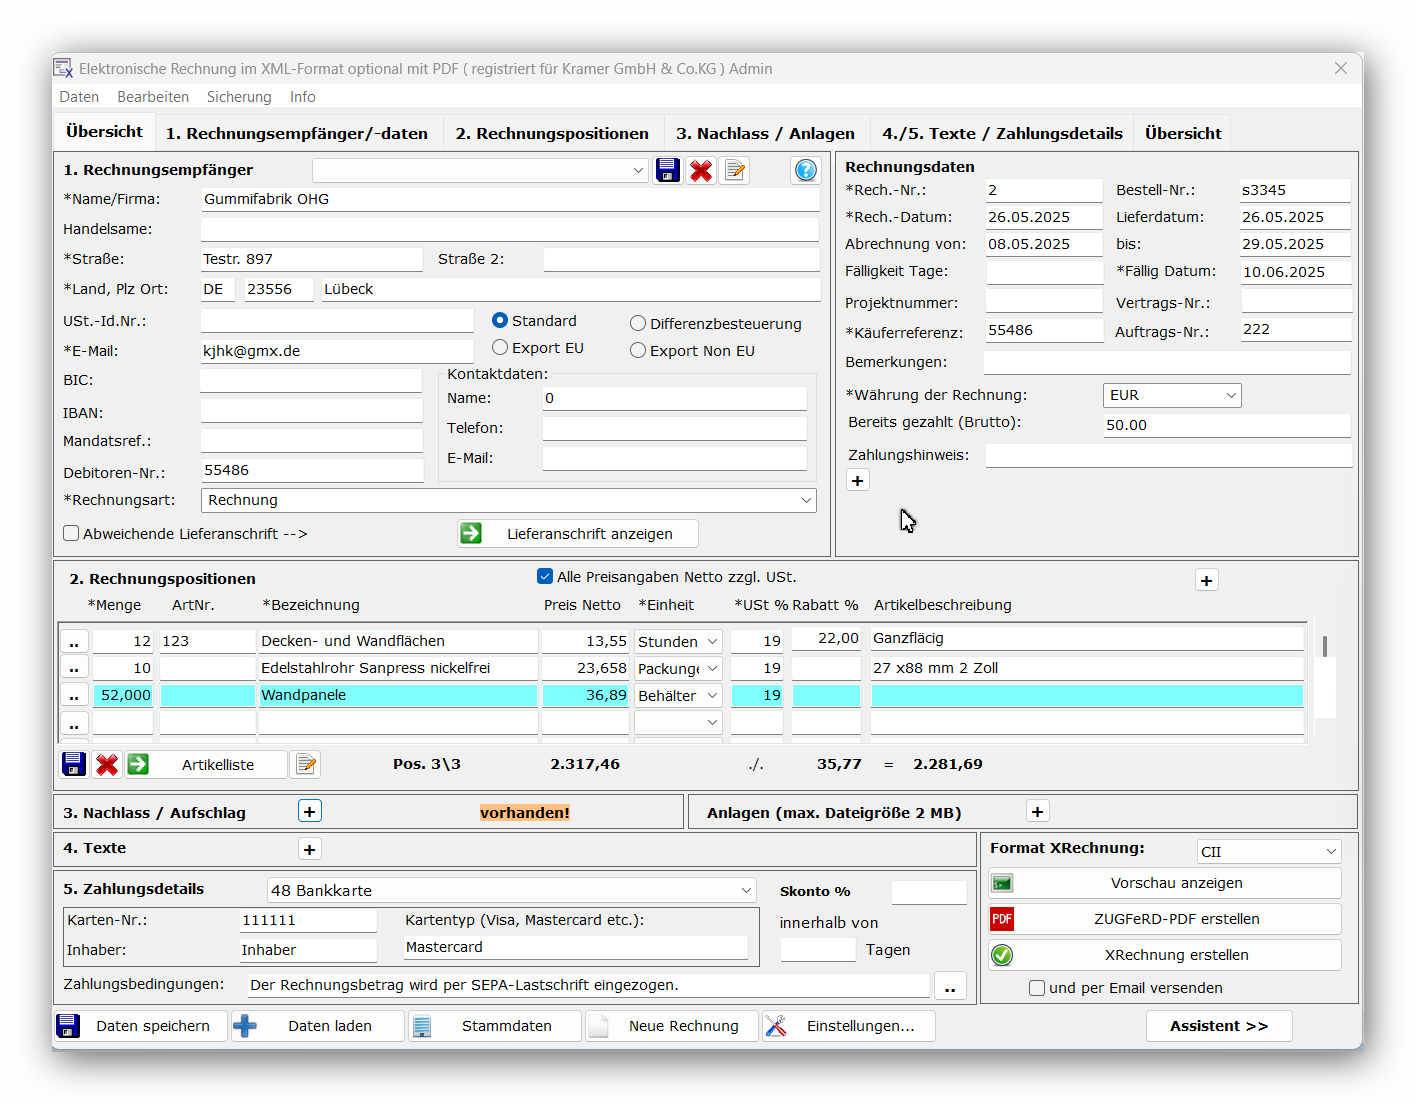This screenshot has width=1416, height=1104.
Task: Enable the Abweichende Lieferanschrift checkbox
Action: point(72,534)
